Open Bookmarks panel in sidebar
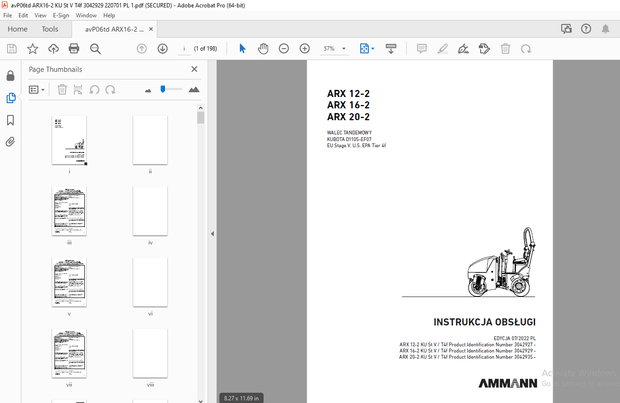 pyautogui.click(x=11, y=120)
